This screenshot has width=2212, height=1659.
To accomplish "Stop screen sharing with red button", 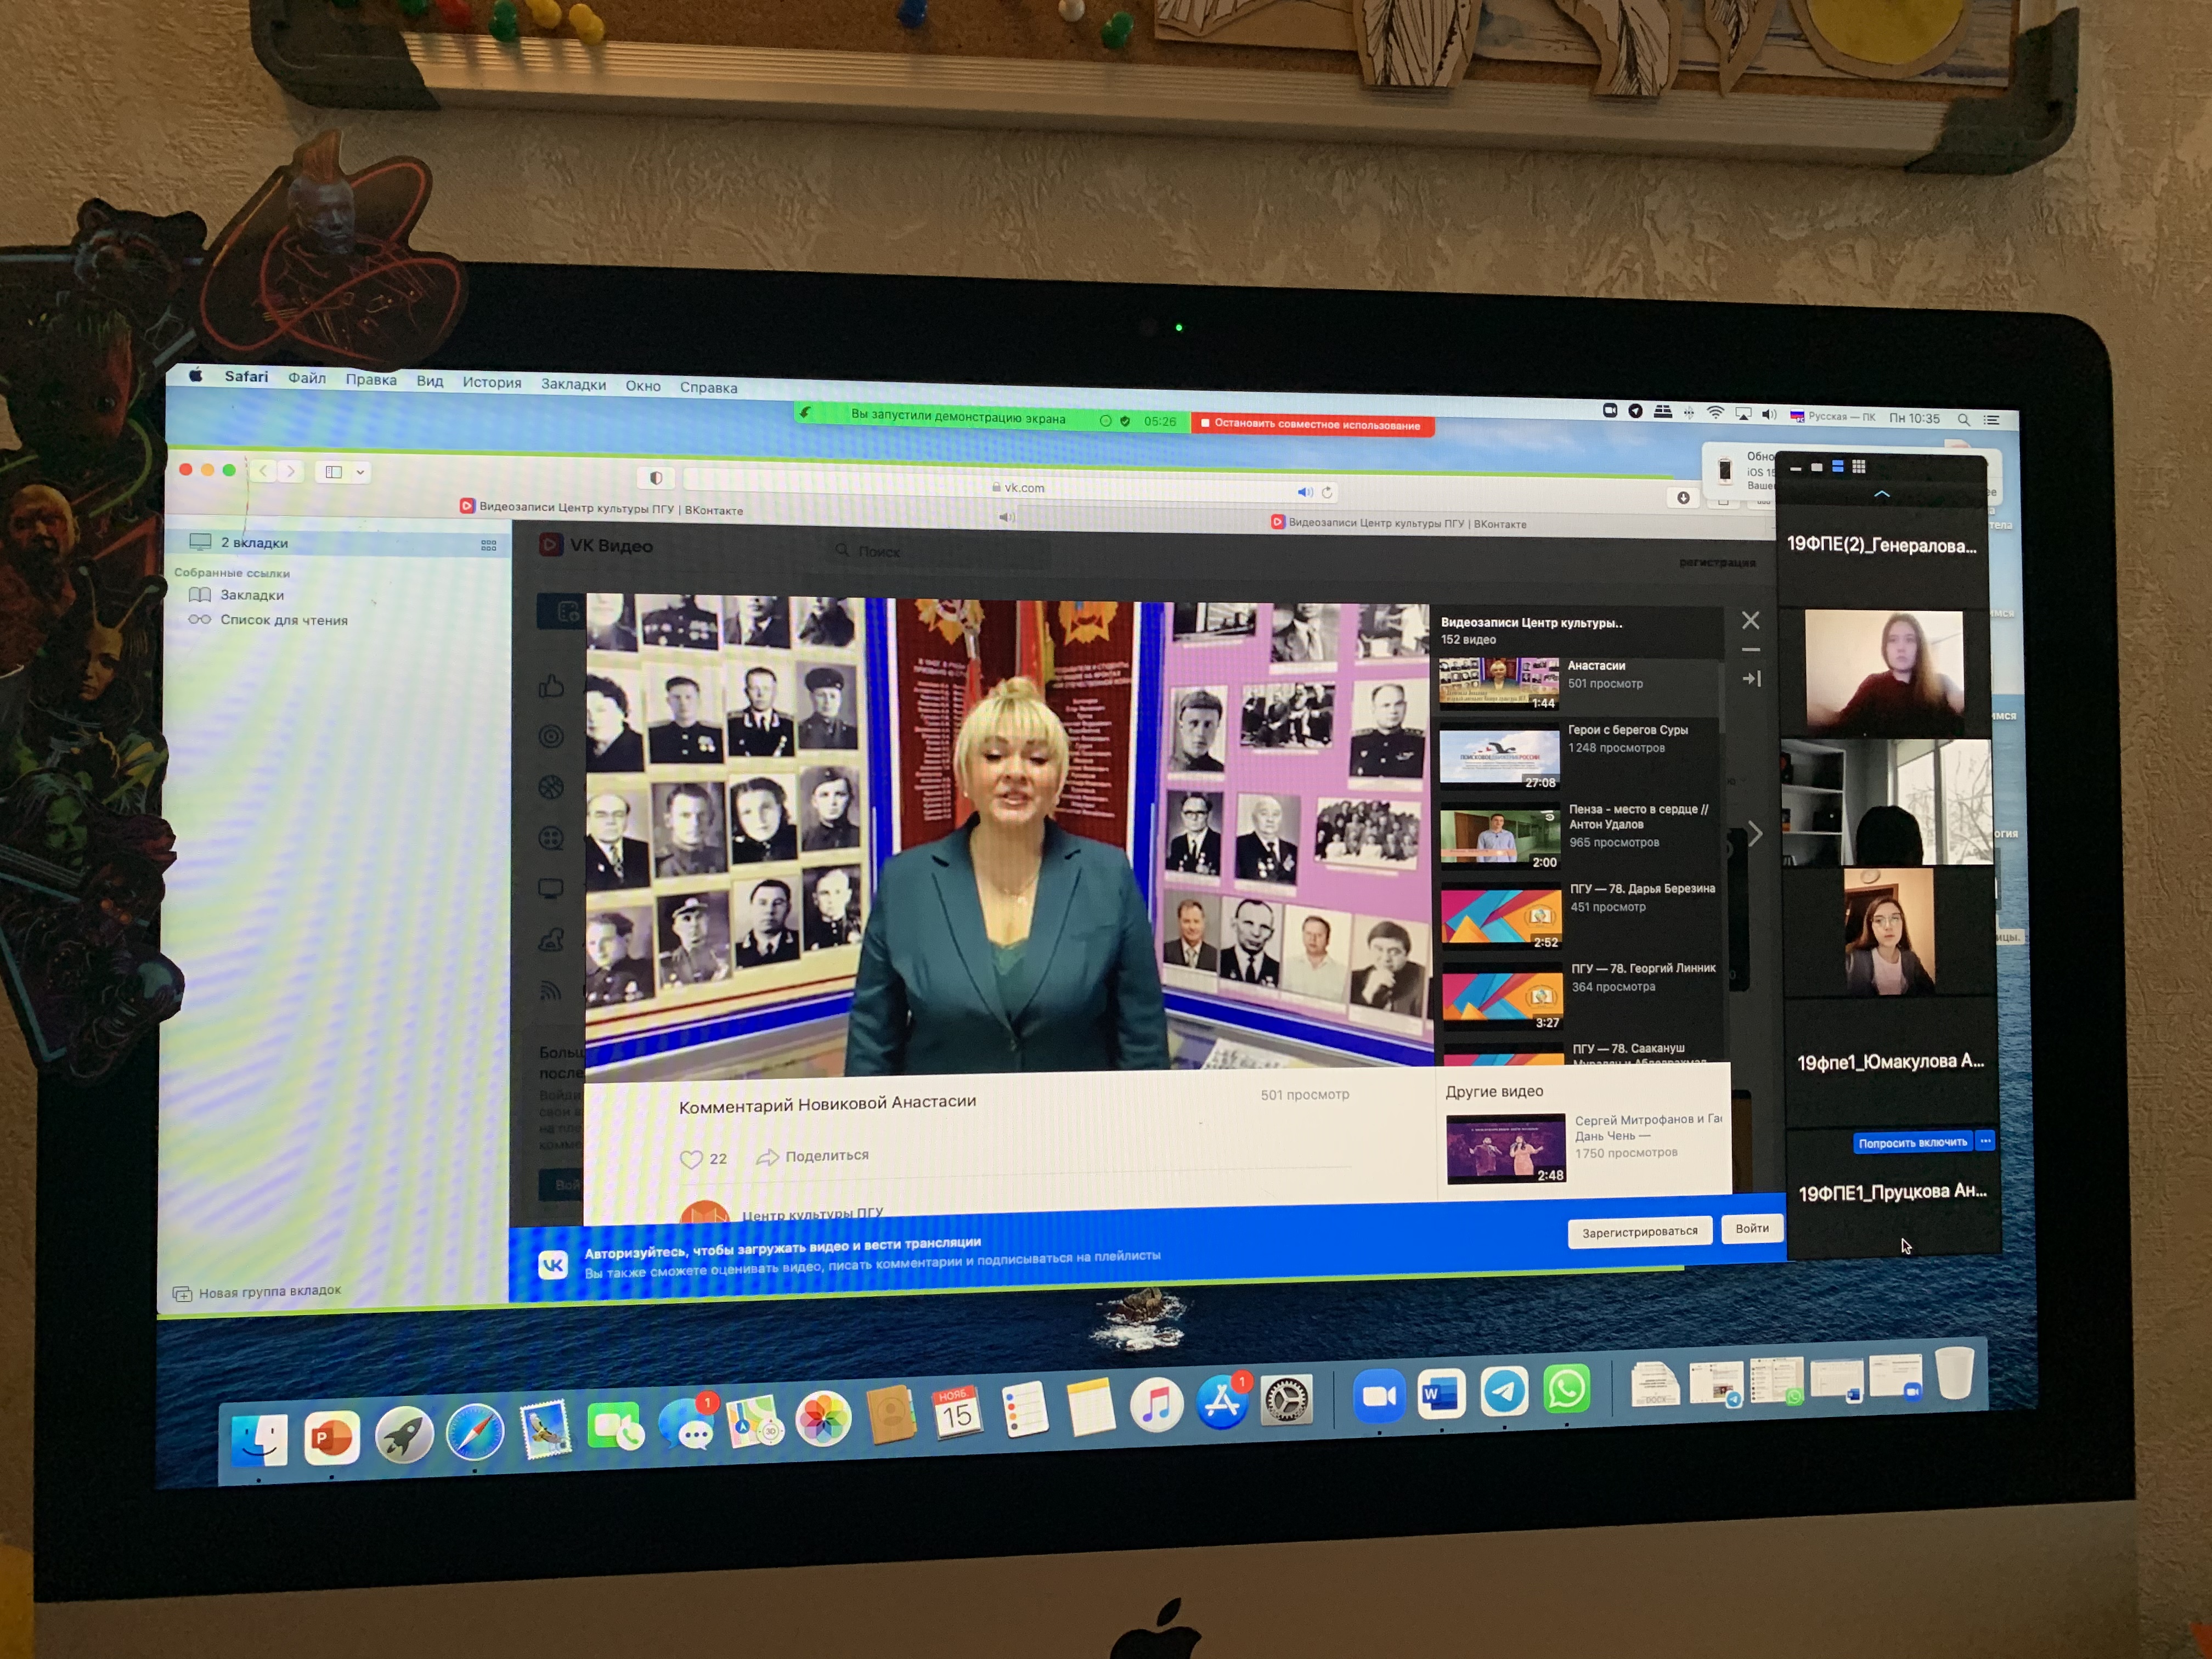I will (x=1312, y=424).
